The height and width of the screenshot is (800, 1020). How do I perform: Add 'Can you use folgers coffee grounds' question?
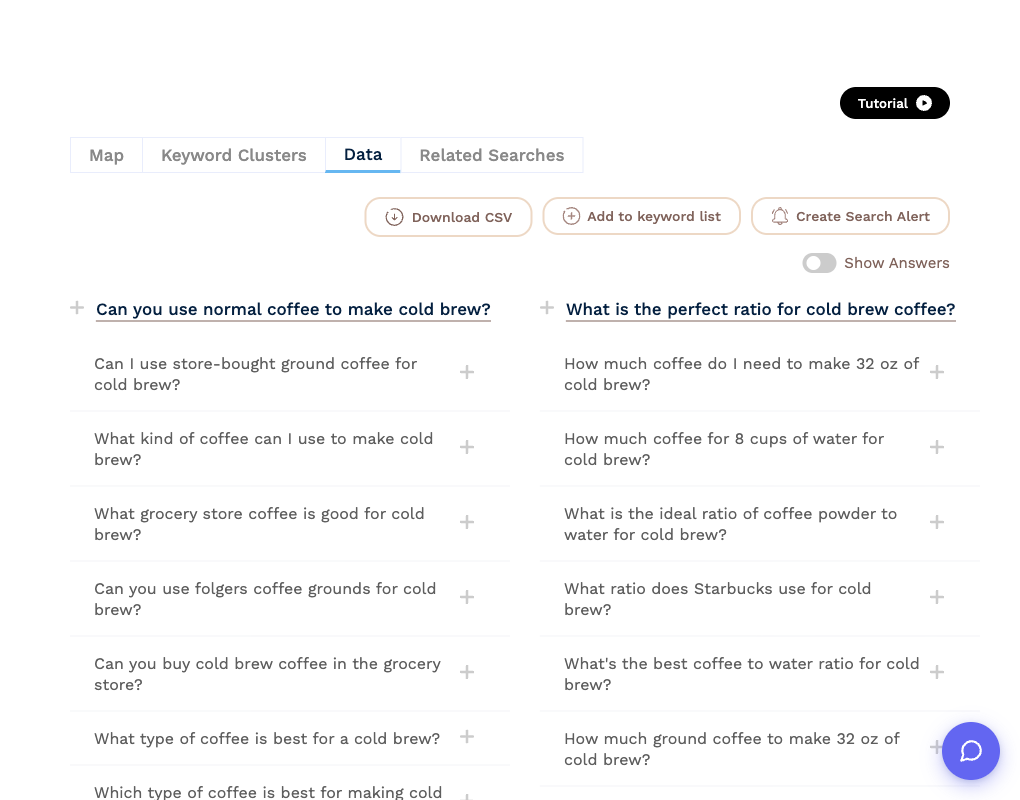pyautogui.click(x=466, y=597)
